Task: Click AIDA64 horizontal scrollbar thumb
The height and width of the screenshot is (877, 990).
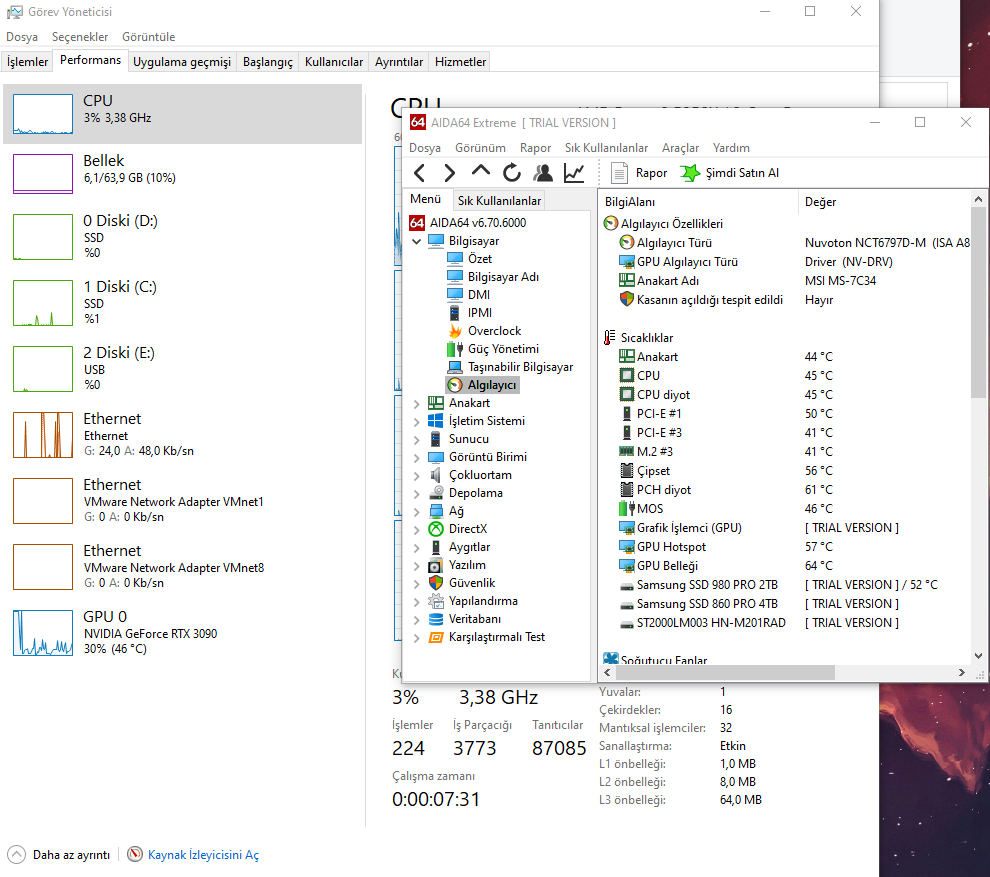Action: pos(724,673)
